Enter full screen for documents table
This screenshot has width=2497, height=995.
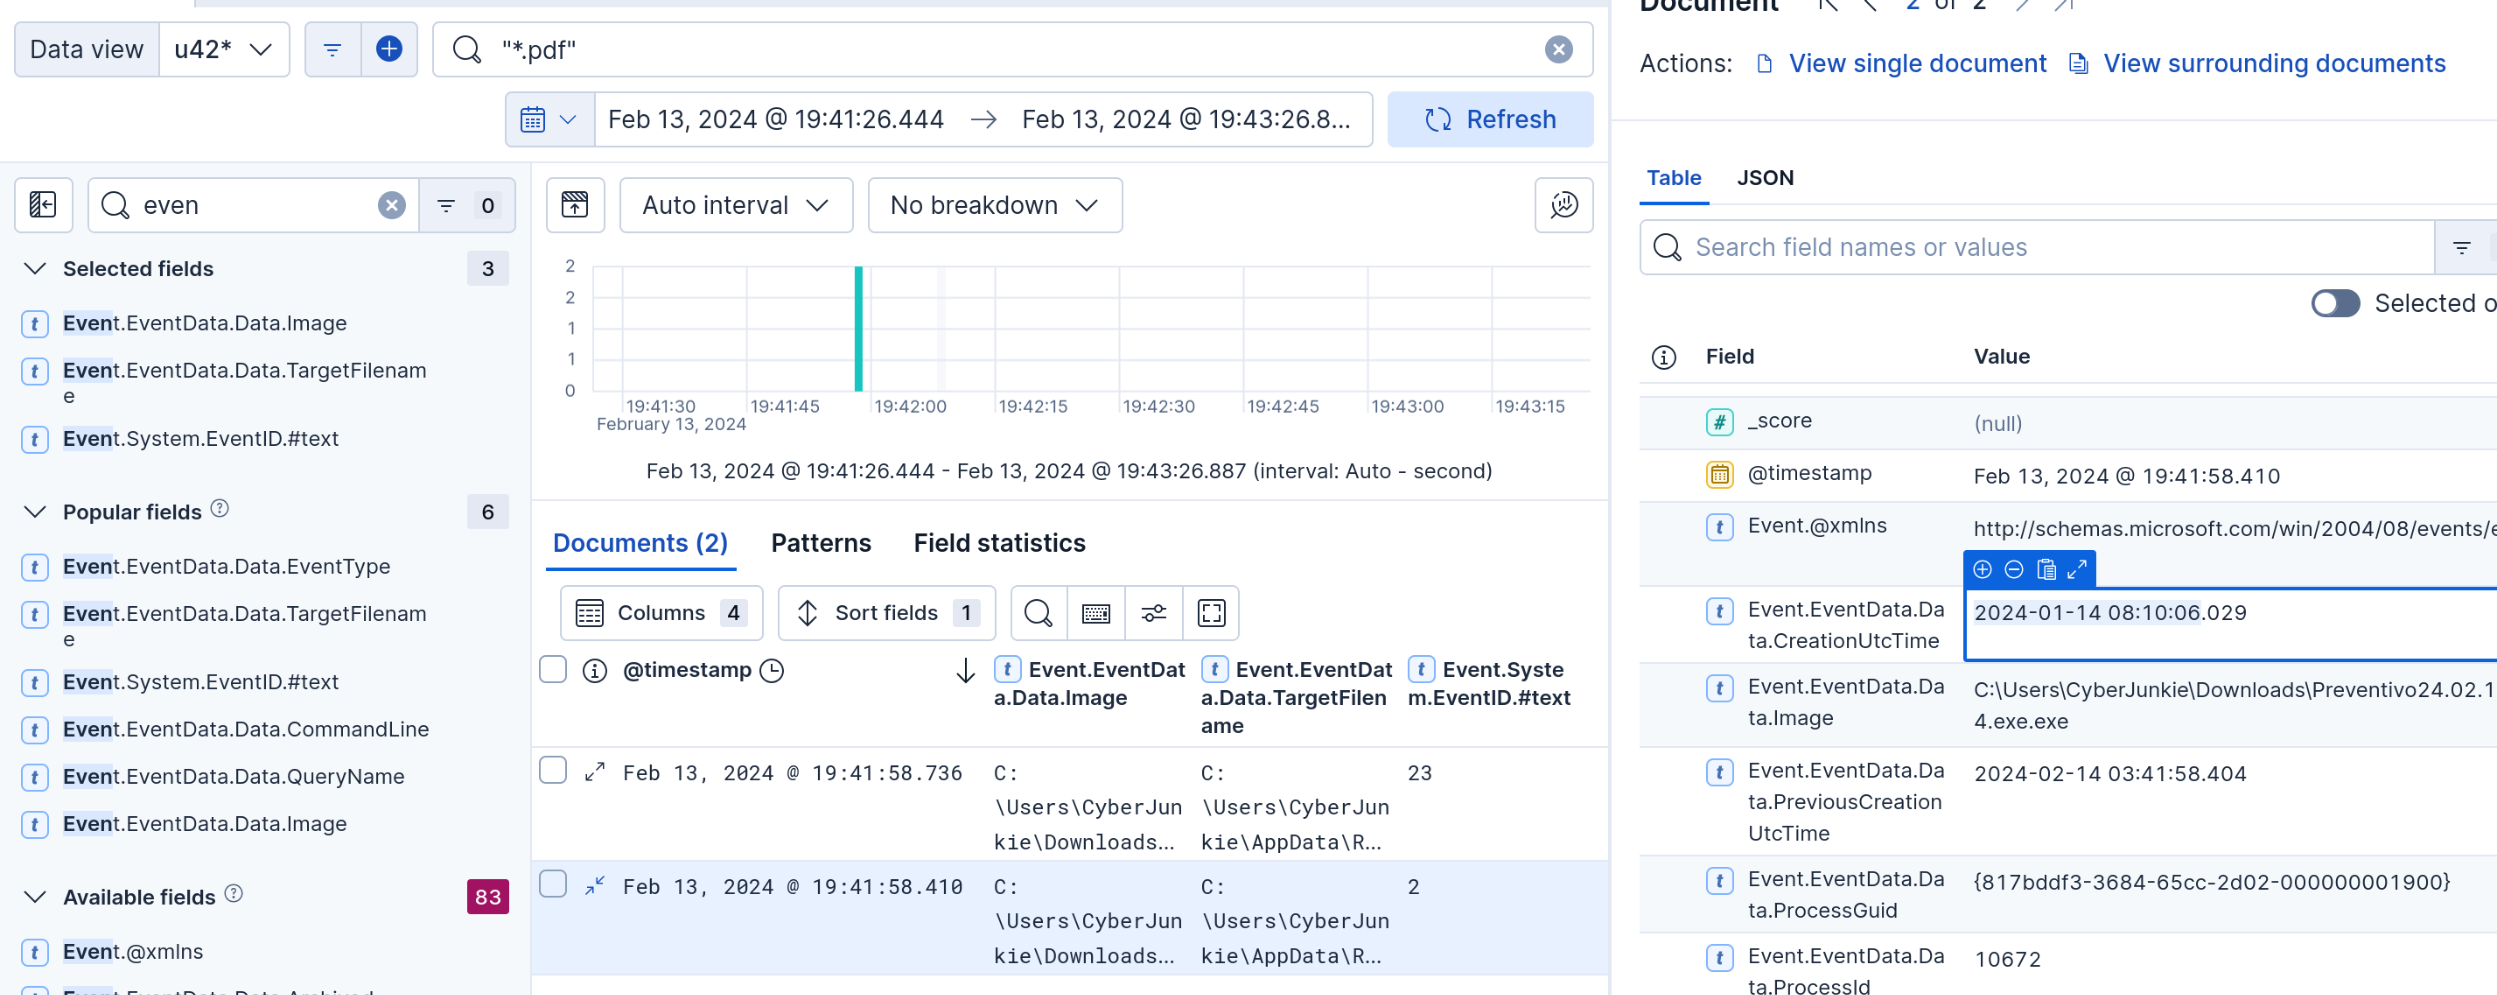1211,613
